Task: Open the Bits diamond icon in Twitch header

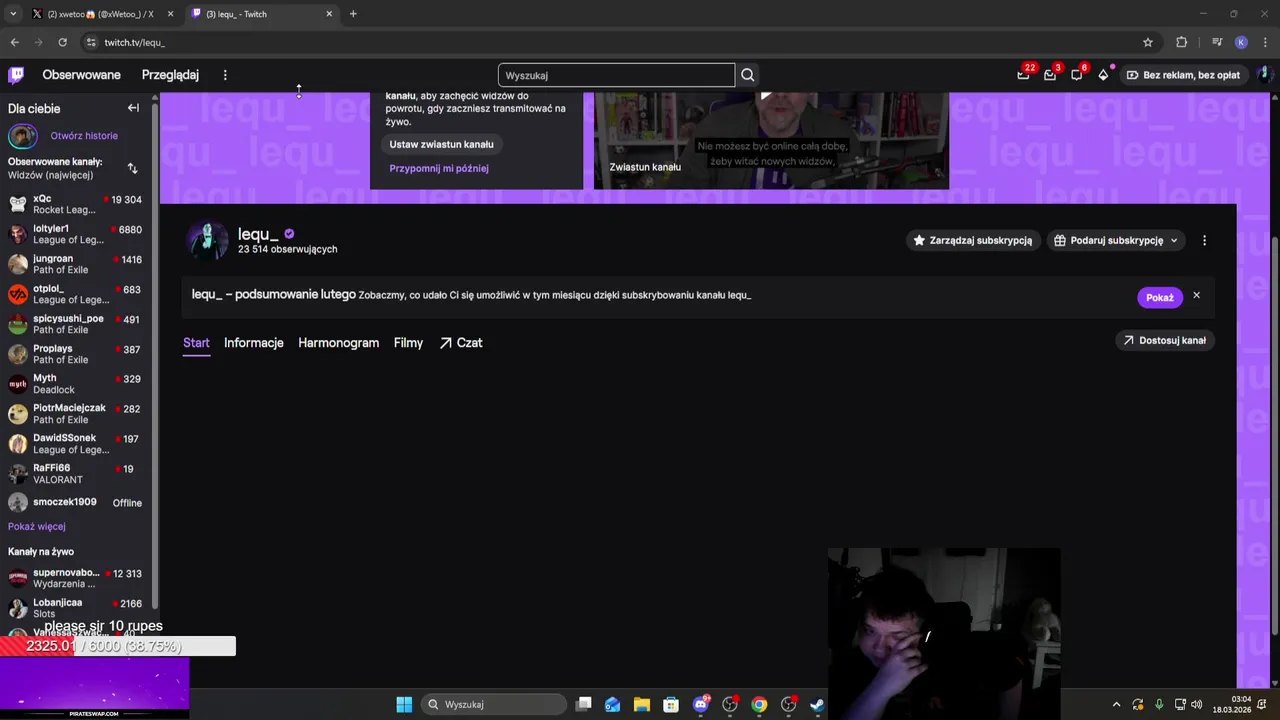Action: [1103, 75]
